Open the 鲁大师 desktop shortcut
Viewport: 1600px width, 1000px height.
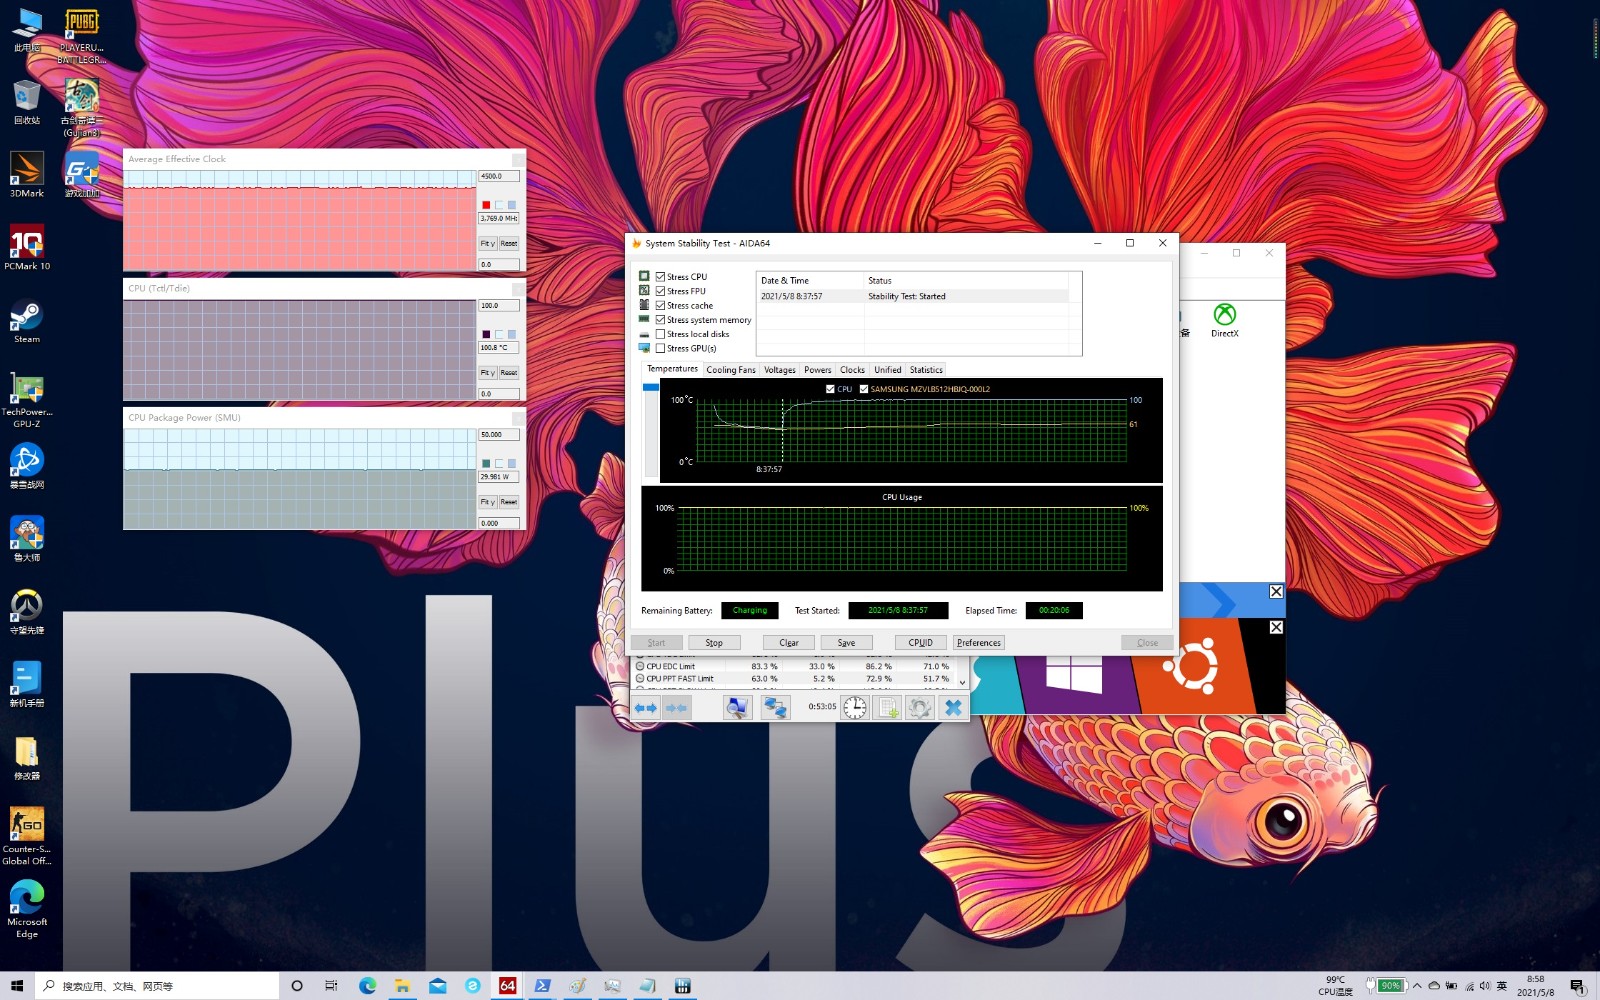[x=27, y=538]
